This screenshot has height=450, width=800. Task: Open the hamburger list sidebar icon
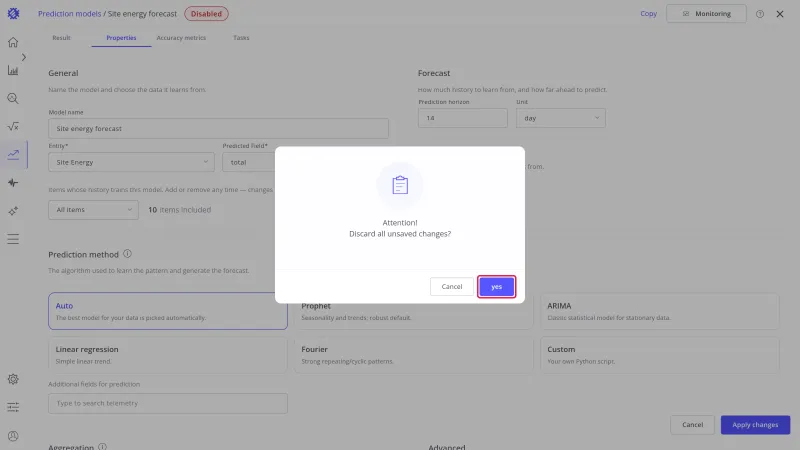pos(13,239)
